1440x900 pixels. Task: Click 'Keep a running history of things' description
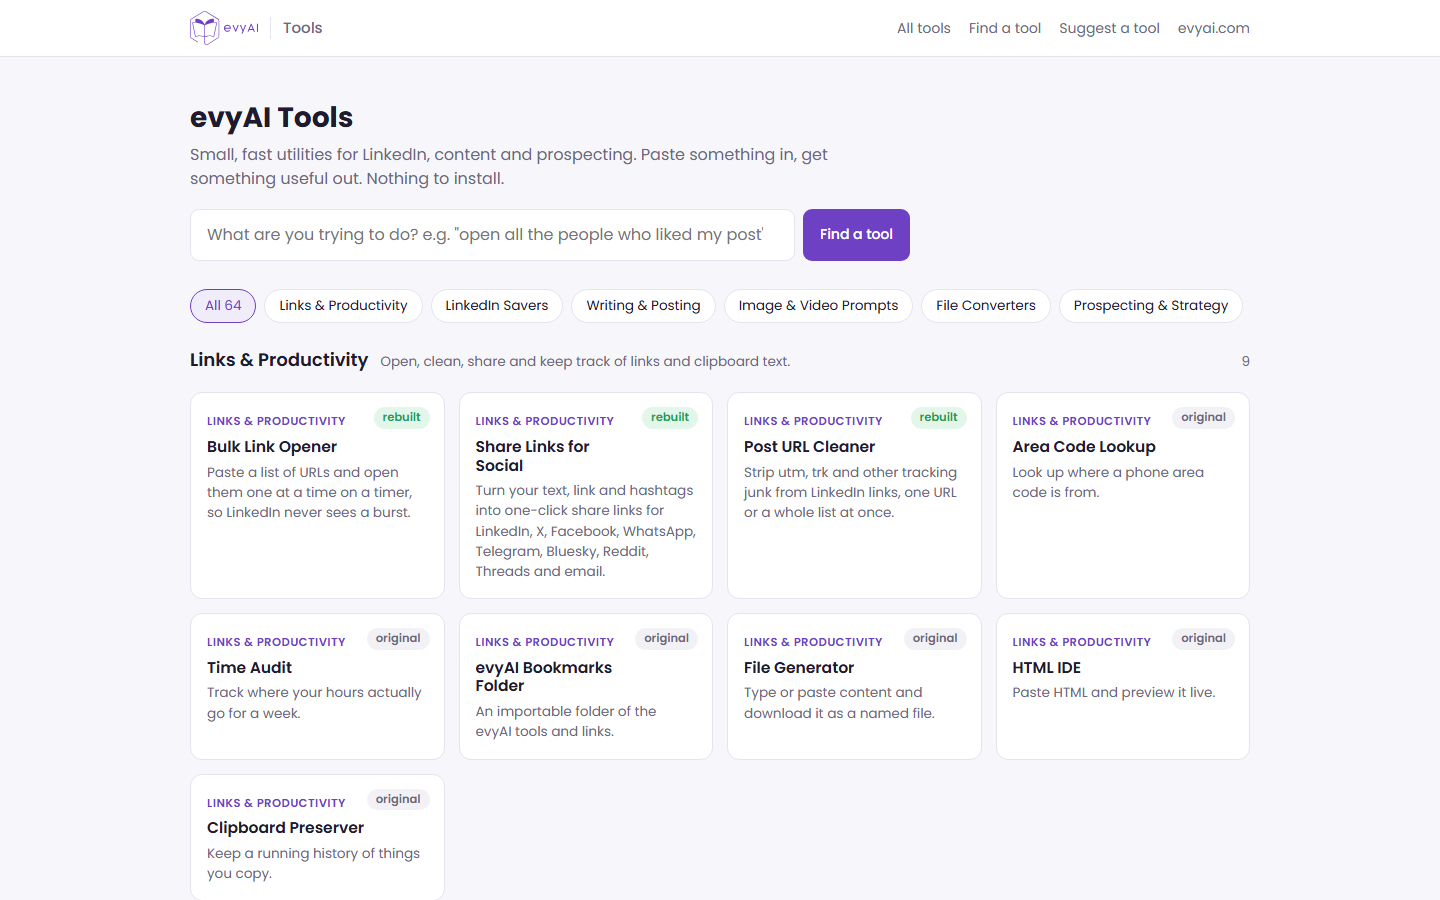point(313,863)
